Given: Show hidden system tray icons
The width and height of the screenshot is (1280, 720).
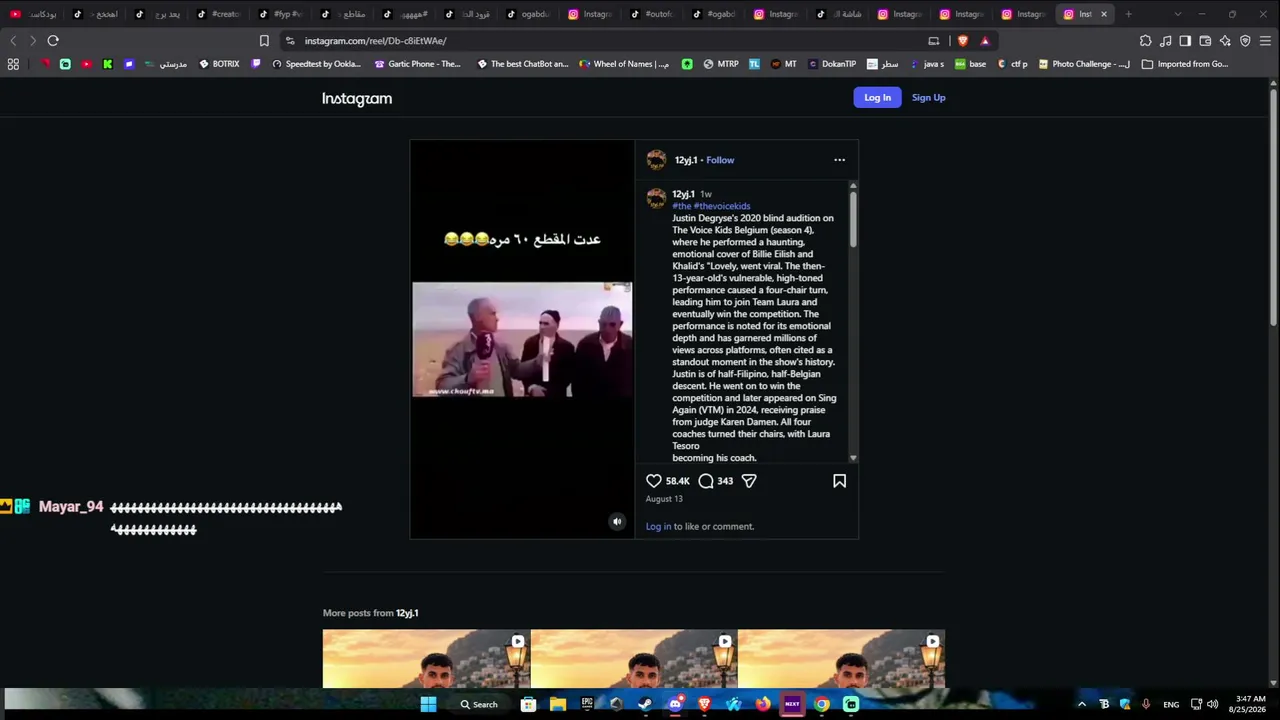Looking at the screenshot, I should pyautogui.click(x=1081, y=704).
